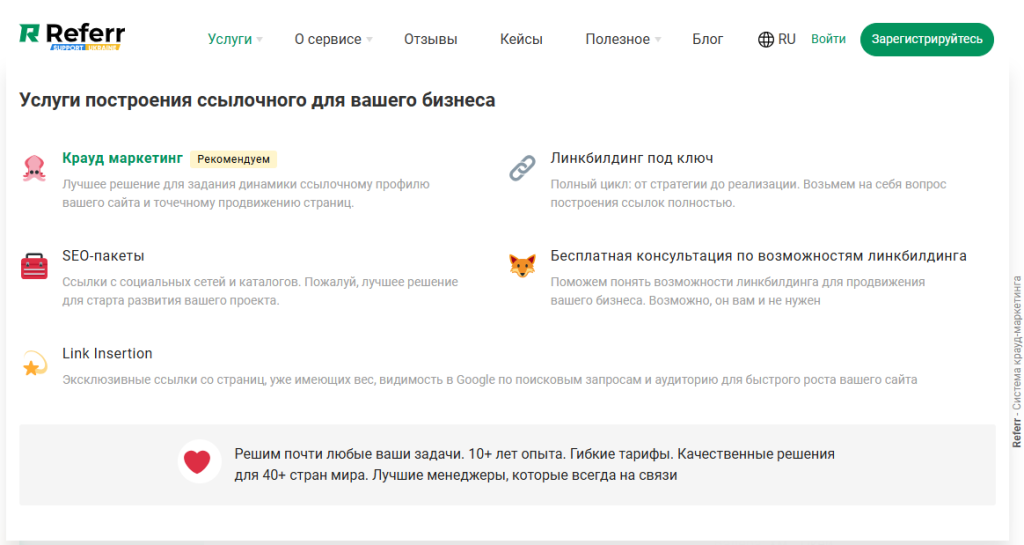This screenshot has width=1024, height=545.
Task: Open the Блог section
Action: (x=707, y=40)
